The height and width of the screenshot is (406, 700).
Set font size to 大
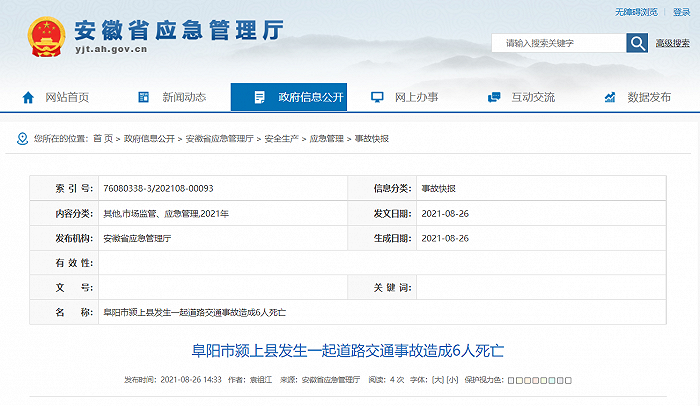438,380
